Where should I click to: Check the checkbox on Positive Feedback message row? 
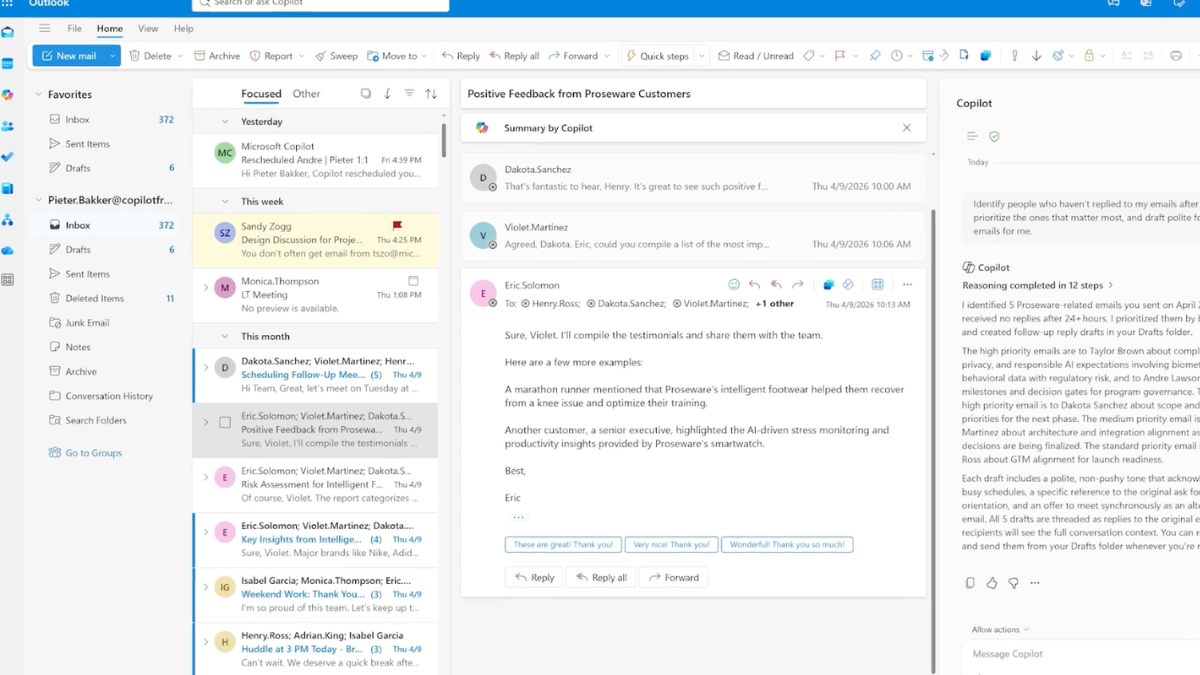coord(225,423)
